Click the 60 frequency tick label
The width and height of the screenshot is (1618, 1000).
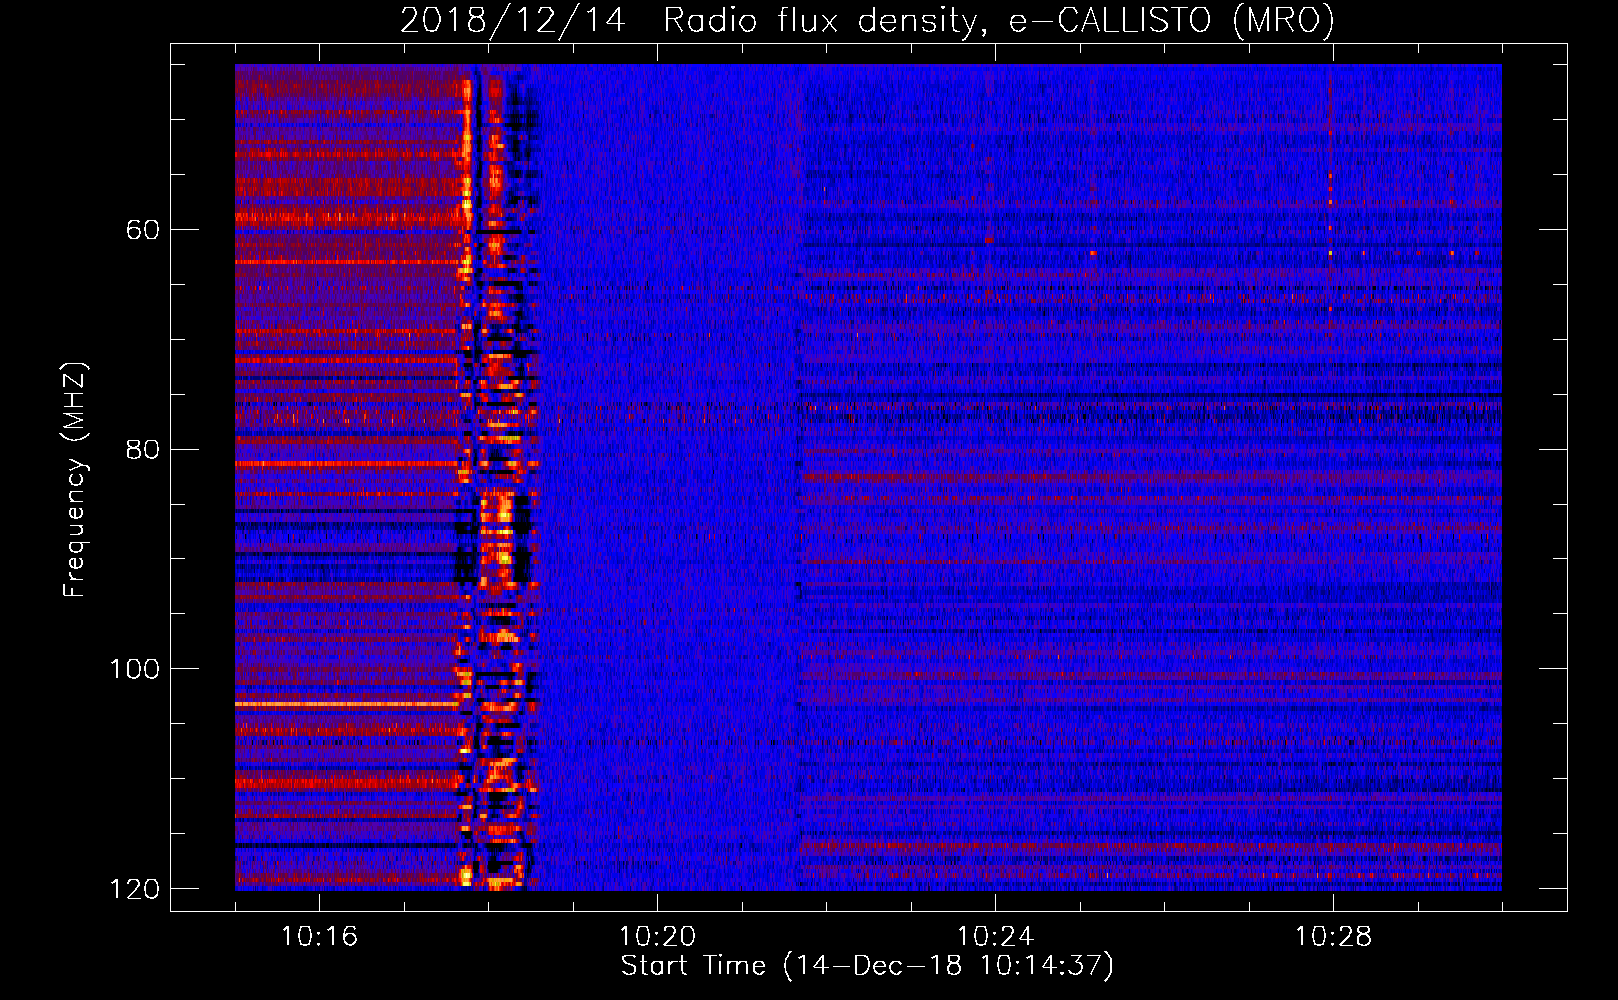[142, 230]
